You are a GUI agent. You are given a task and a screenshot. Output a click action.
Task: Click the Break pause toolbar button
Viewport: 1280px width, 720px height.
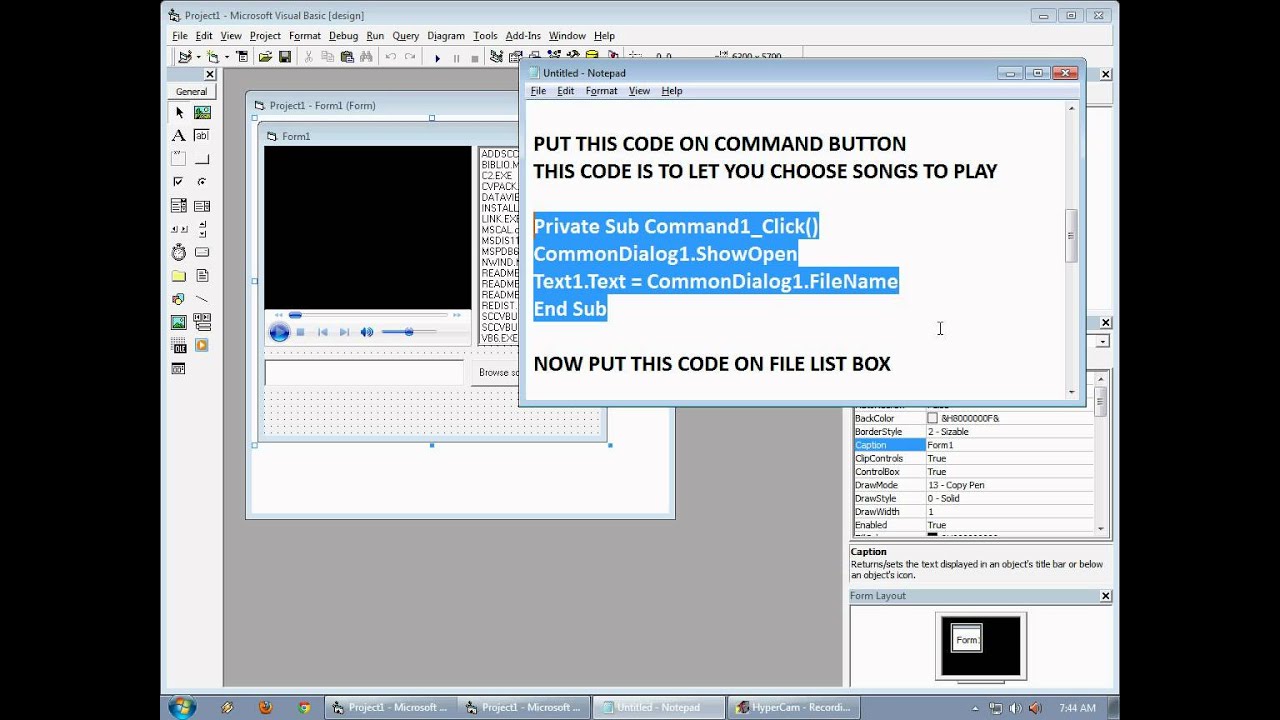(x=456, y=58)
